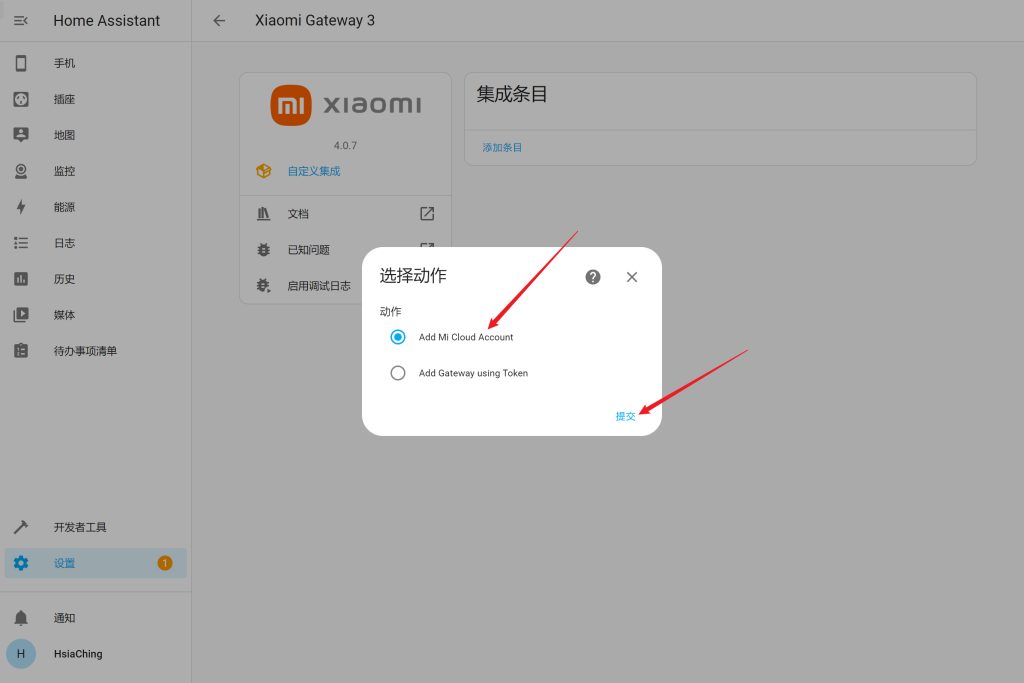Image resolution: width=1024 pixels, height=683 pixels.
Task: Click the 添加条目 add entry link
Action: (502, 148)
